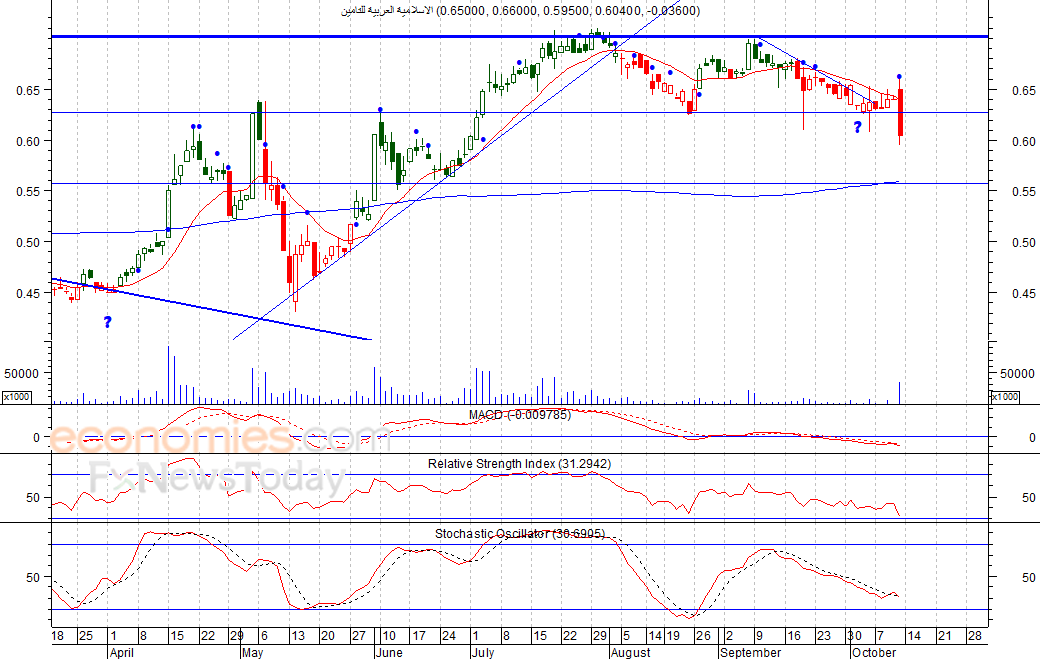Click the April month label on time axis
This screenshot has width=1040, height=659.
point(122,652)
